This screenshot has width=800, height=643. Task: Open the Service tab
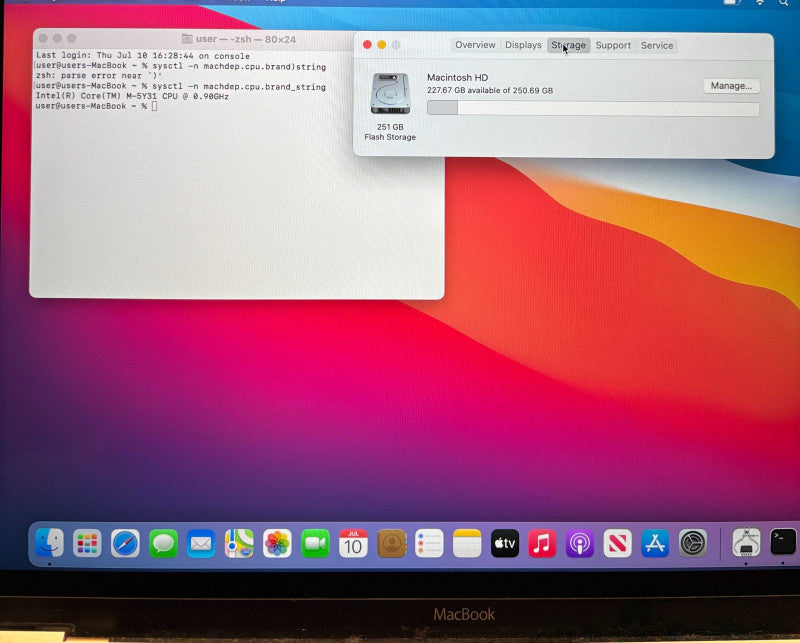click(x=657, y=45)
